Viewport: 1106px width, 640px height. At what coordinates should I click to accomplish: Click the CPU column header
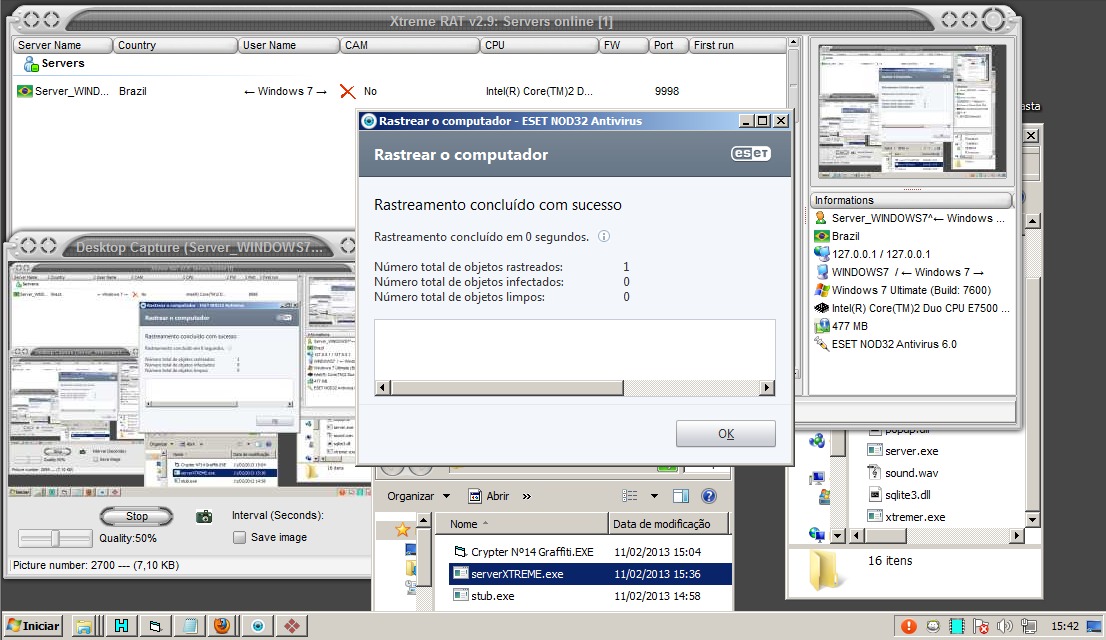540,45
